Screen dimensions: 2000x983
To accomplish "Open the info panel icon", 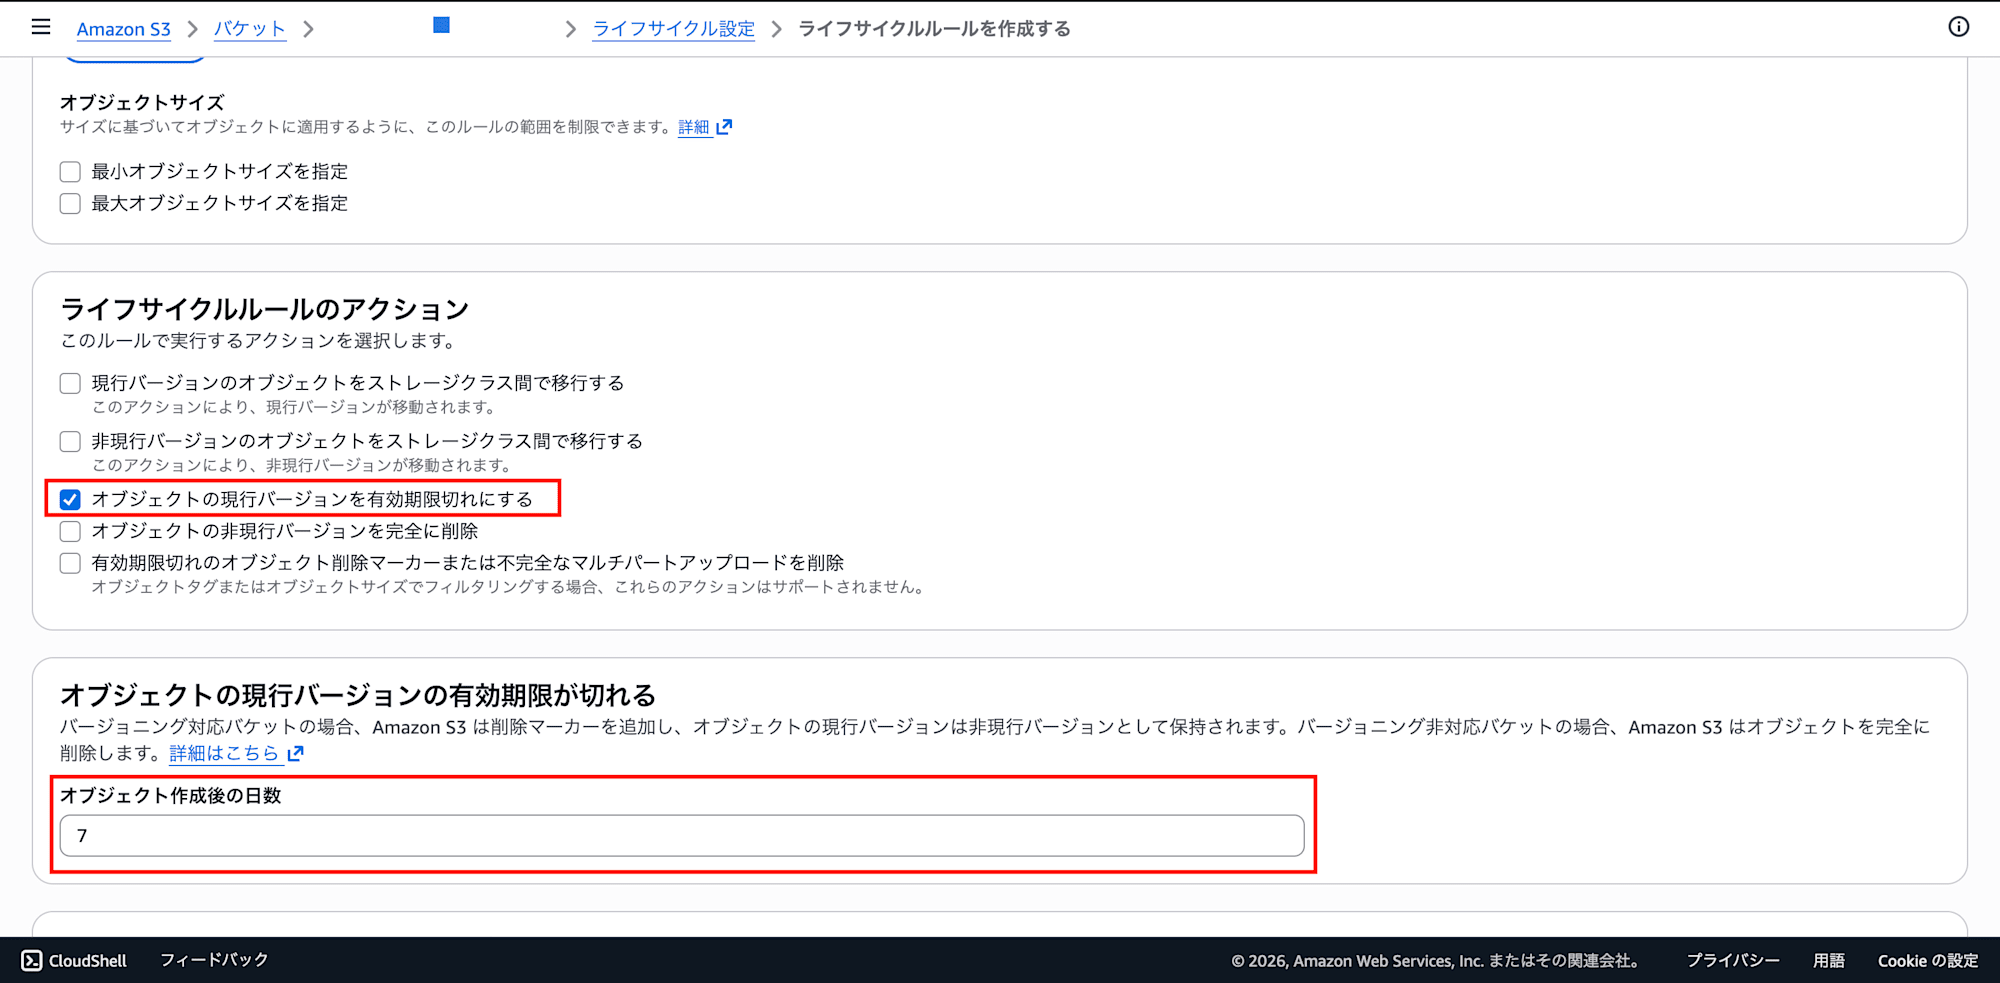I will (1958, 27).
